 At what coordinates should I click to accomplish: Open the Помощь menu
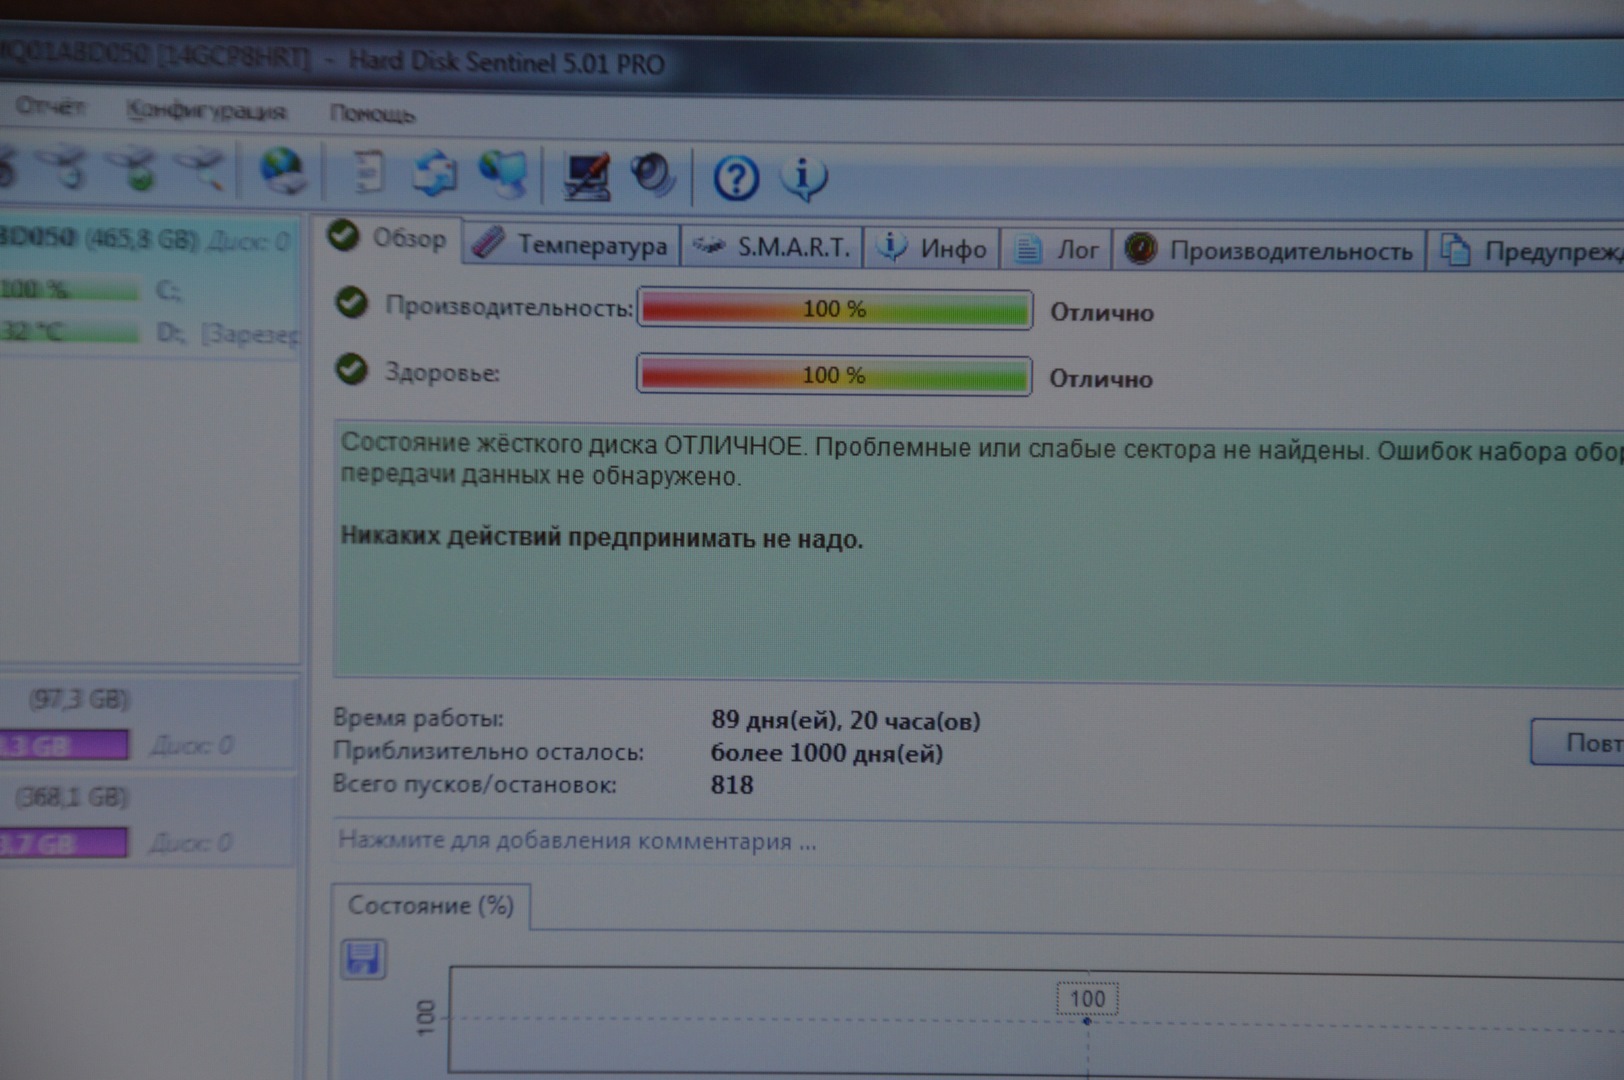372,113
